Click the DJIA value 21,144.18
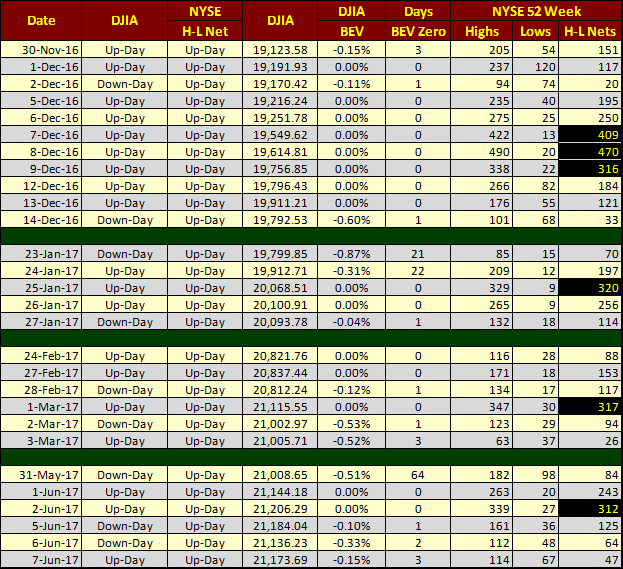This screenshot has width=623, height=569. [280, 492]
